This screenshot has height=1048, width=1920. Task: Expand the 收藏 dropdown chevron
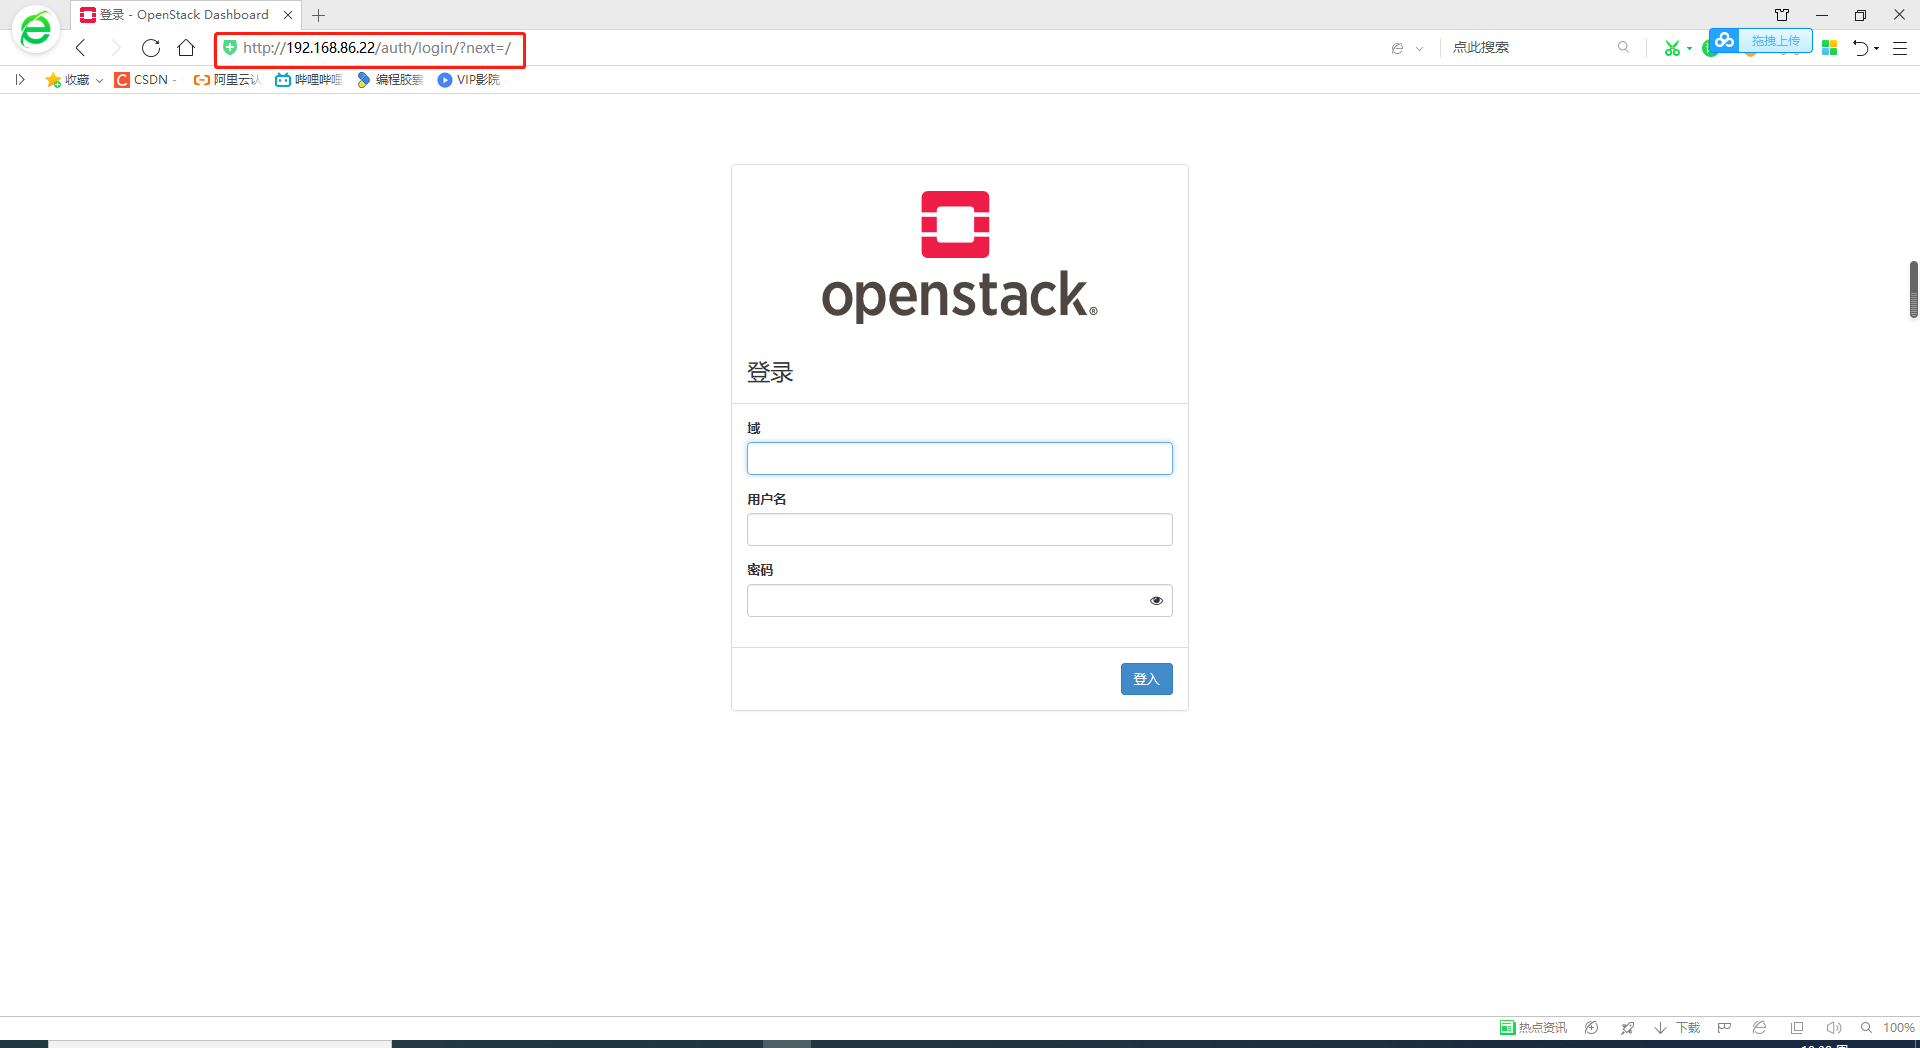99,81
